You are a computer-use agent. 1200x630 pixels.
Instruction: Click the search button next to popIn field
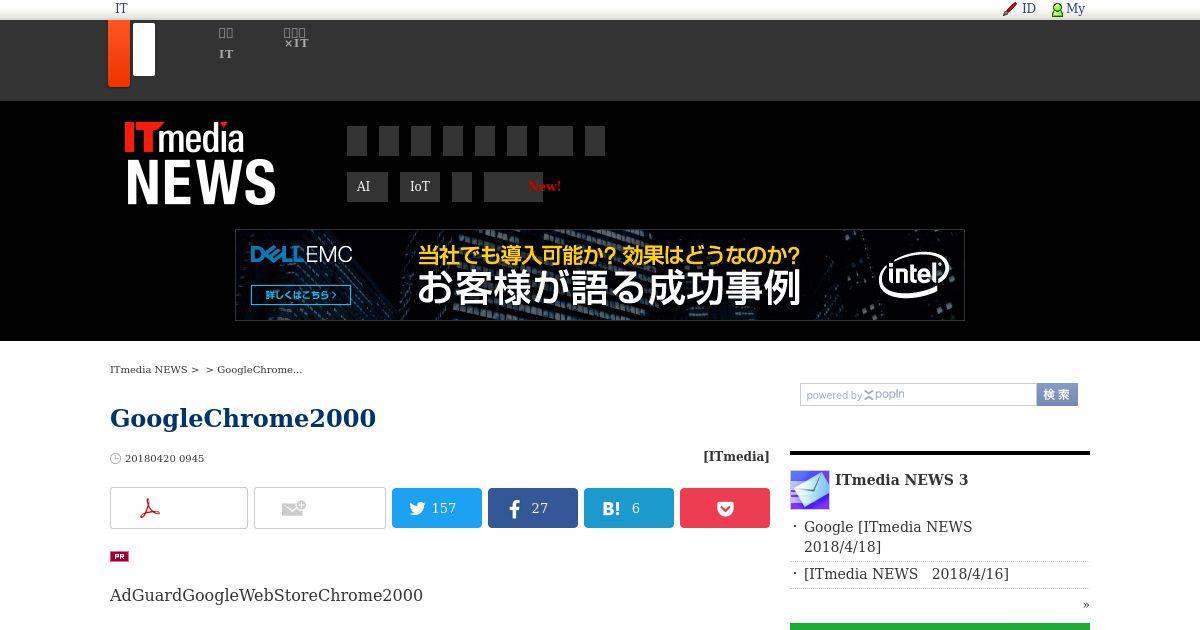point(1057,394)
